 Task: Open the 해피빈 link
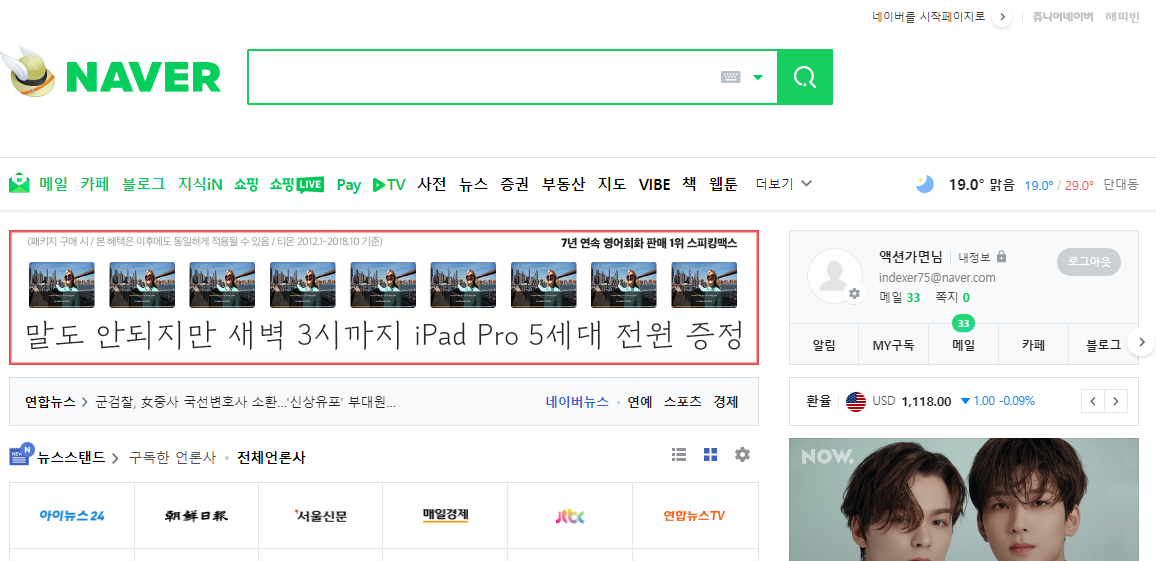pos(1121,16)
